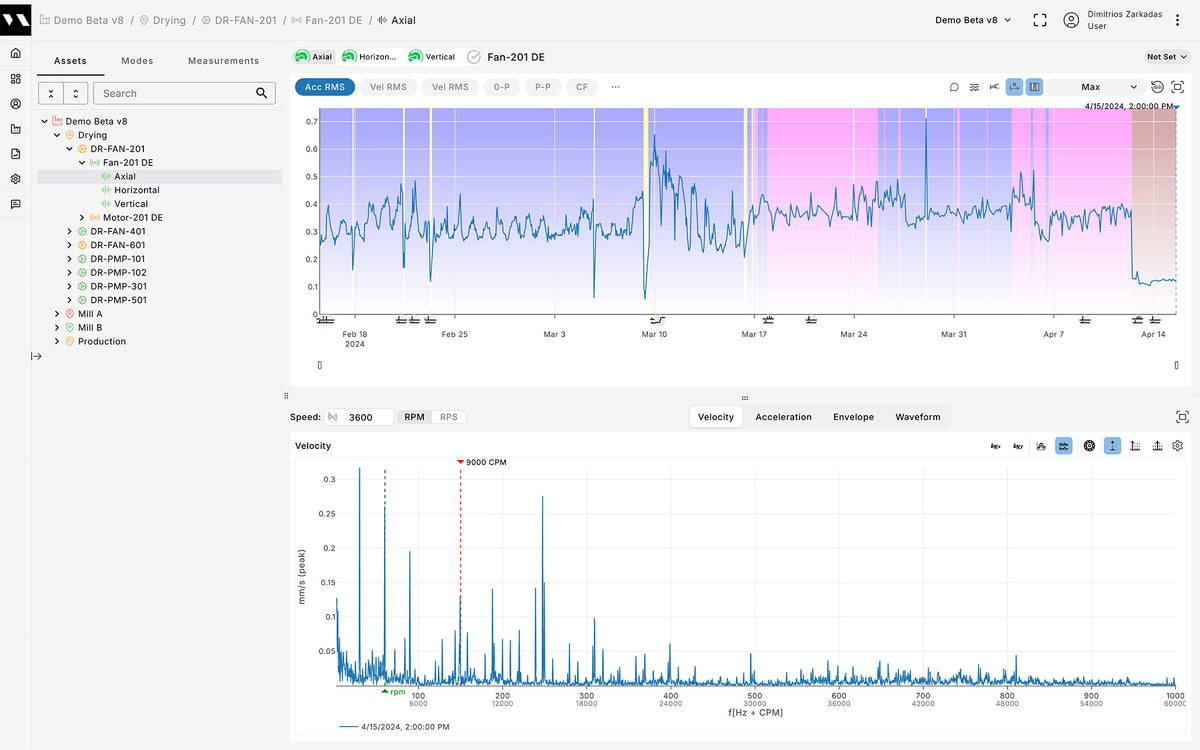Select the Velocity spectrum tab
This screenshot has width=1200, height=750.
716,417
